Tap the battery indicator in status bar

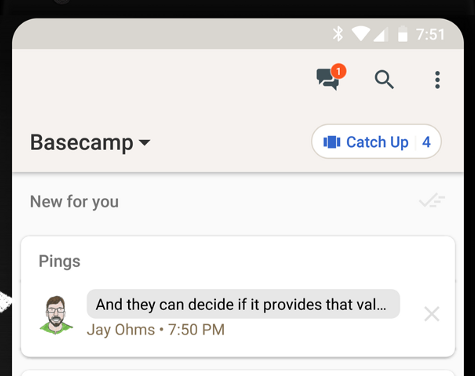tap(403, 34)
